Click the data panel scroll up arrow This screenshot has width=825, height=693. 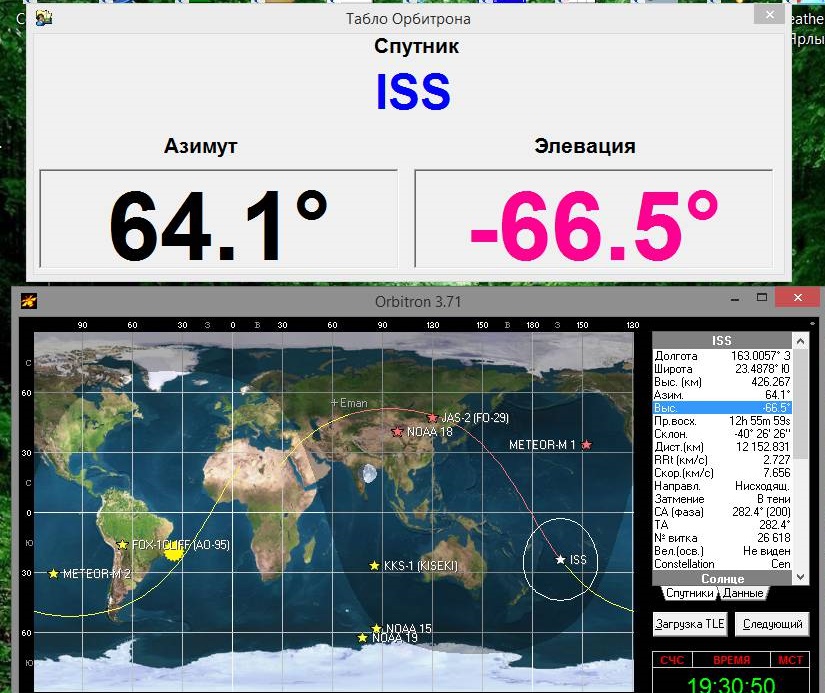click(x=800, y=341)
